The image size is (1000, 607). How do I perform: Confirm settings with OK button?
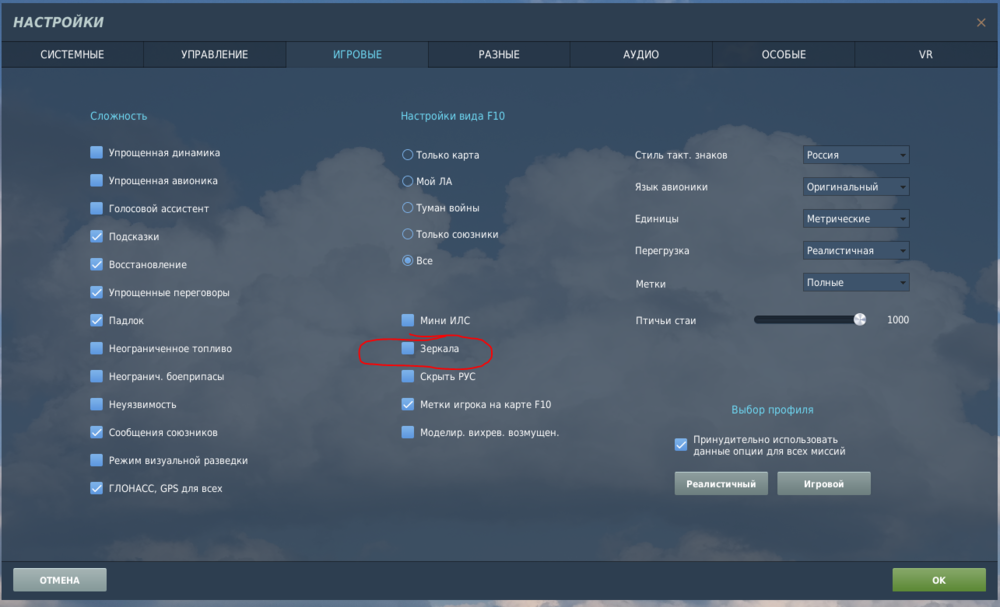tap(939, 580)
